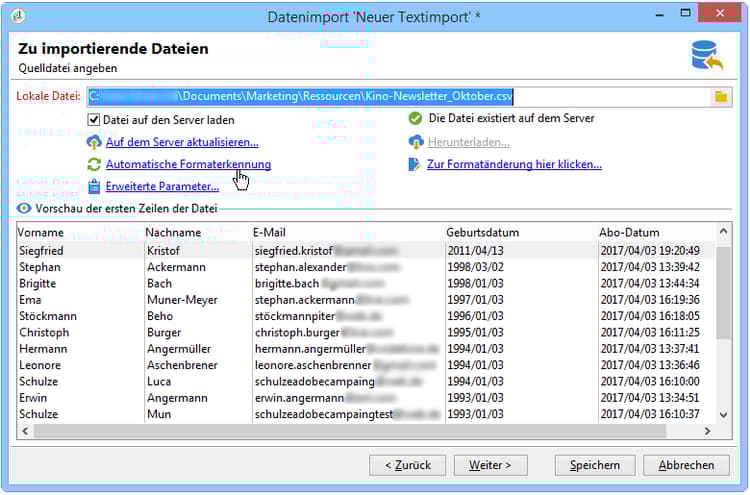Select the 'Hermann' first name cell
This screenshot has height=495, width=750.
pyautogui.click(x=80, y=349)
